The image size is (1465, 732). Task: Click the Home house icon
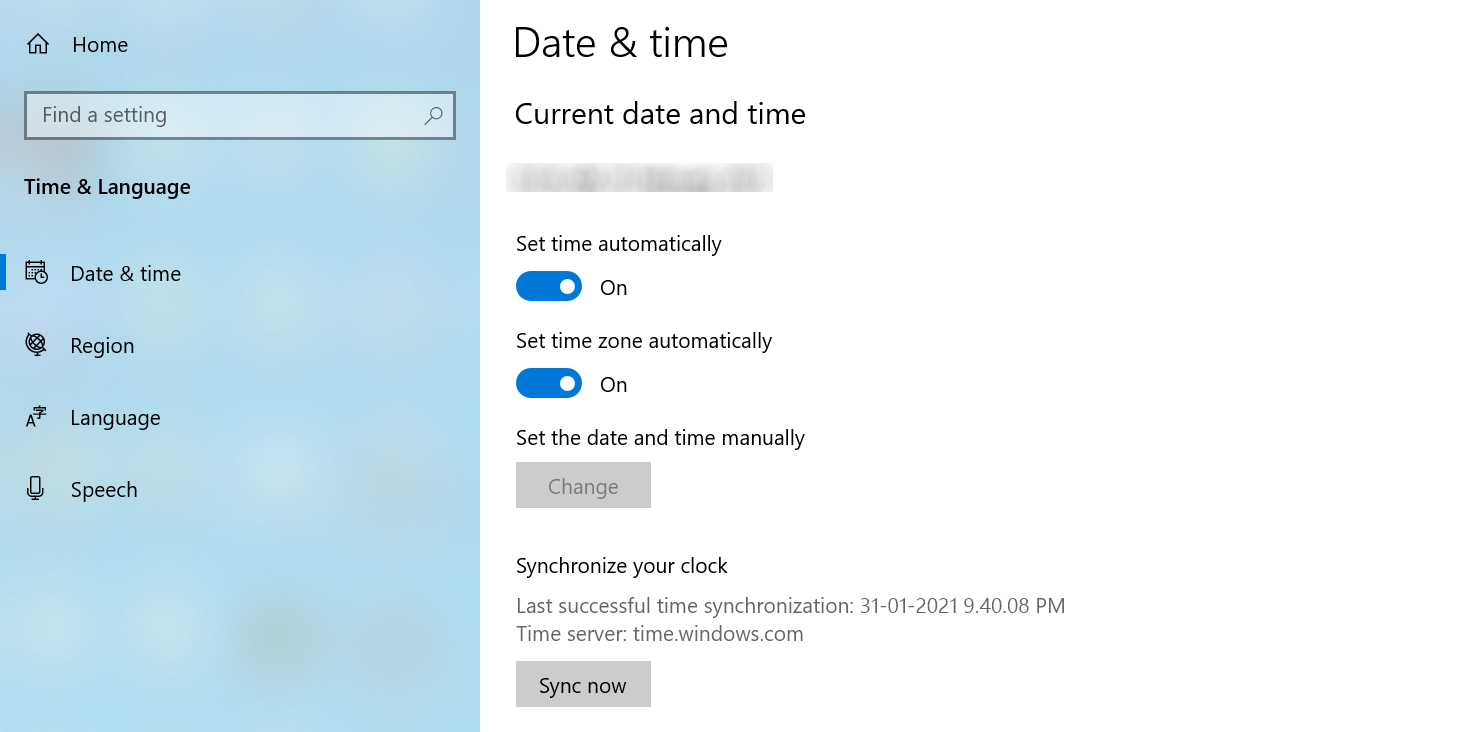pyautogui.click(x=38, y=45)
